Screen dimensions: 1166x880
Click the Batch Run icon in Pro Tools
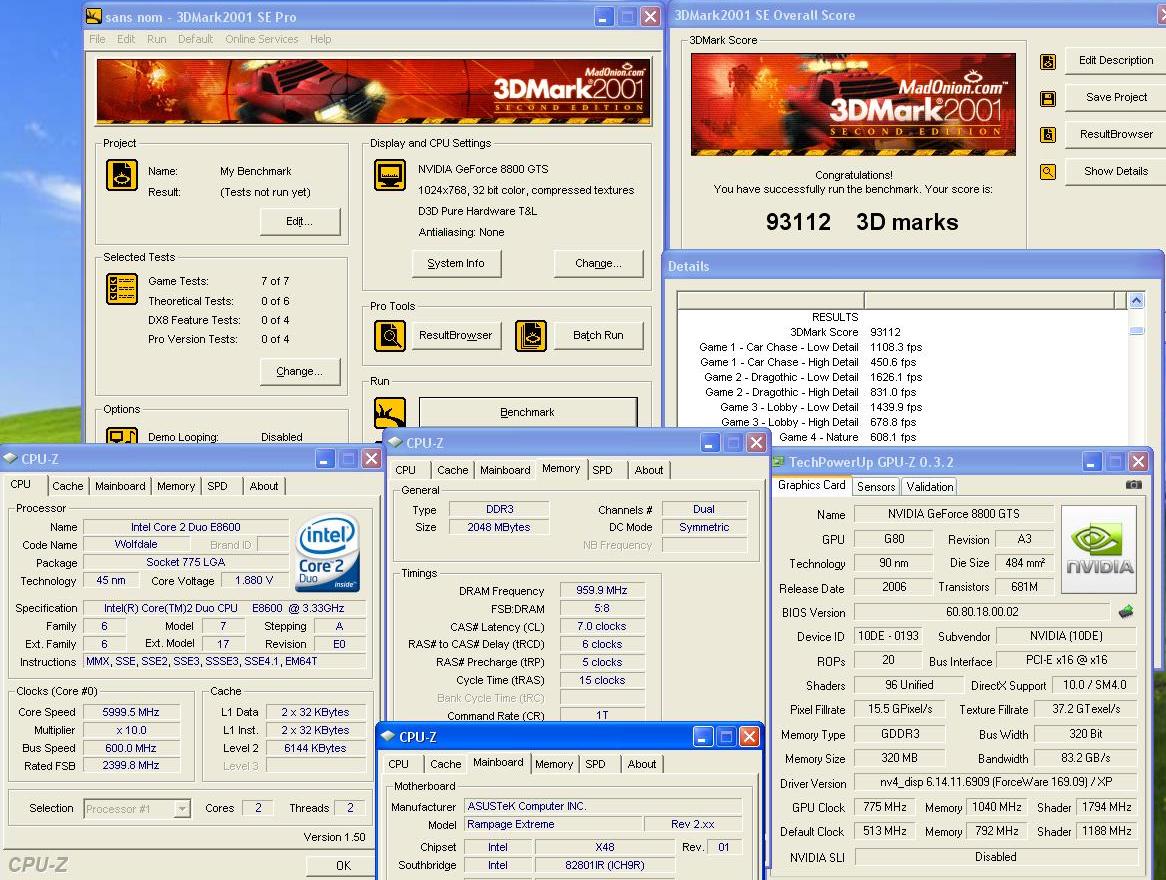click(x=531, y=336)
